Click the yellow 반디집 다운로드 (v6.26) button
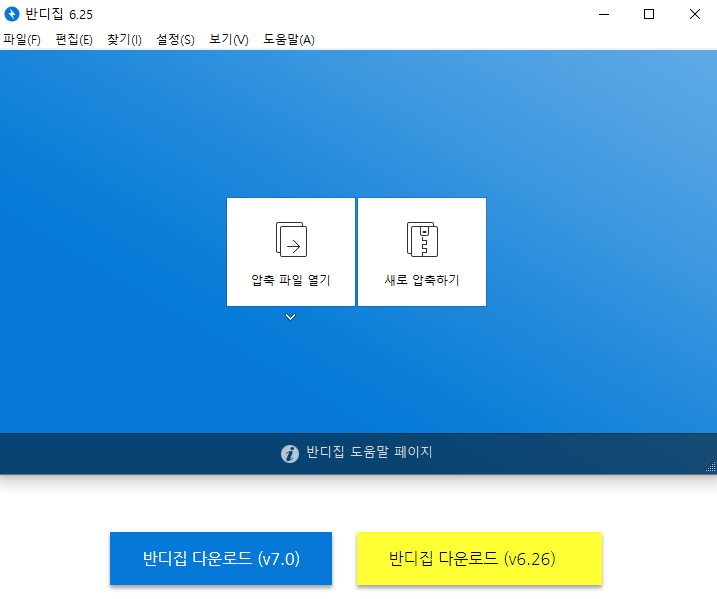This screenshot has width=717, height=599. 479,558
